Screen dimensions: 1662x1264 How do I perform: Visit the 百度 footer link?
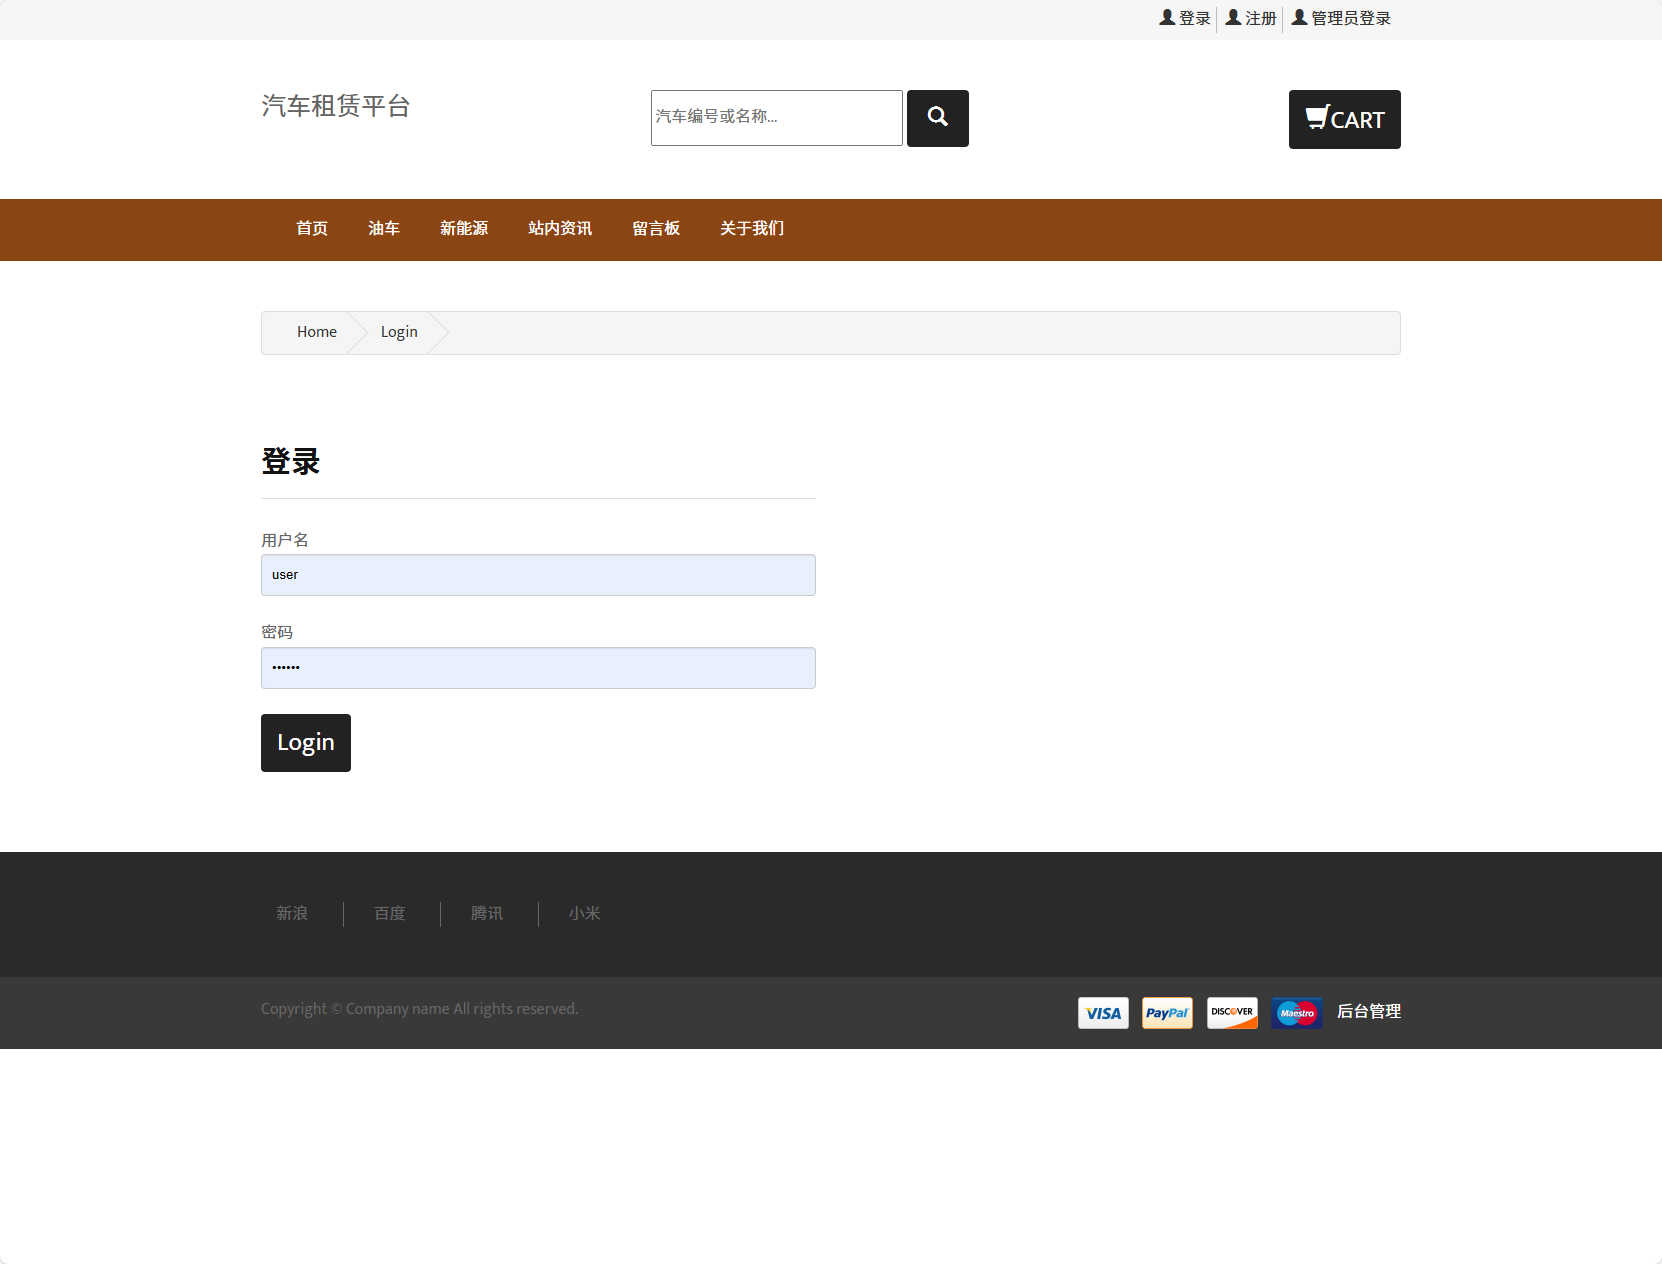pyautogui.click(x=390, y=913)
